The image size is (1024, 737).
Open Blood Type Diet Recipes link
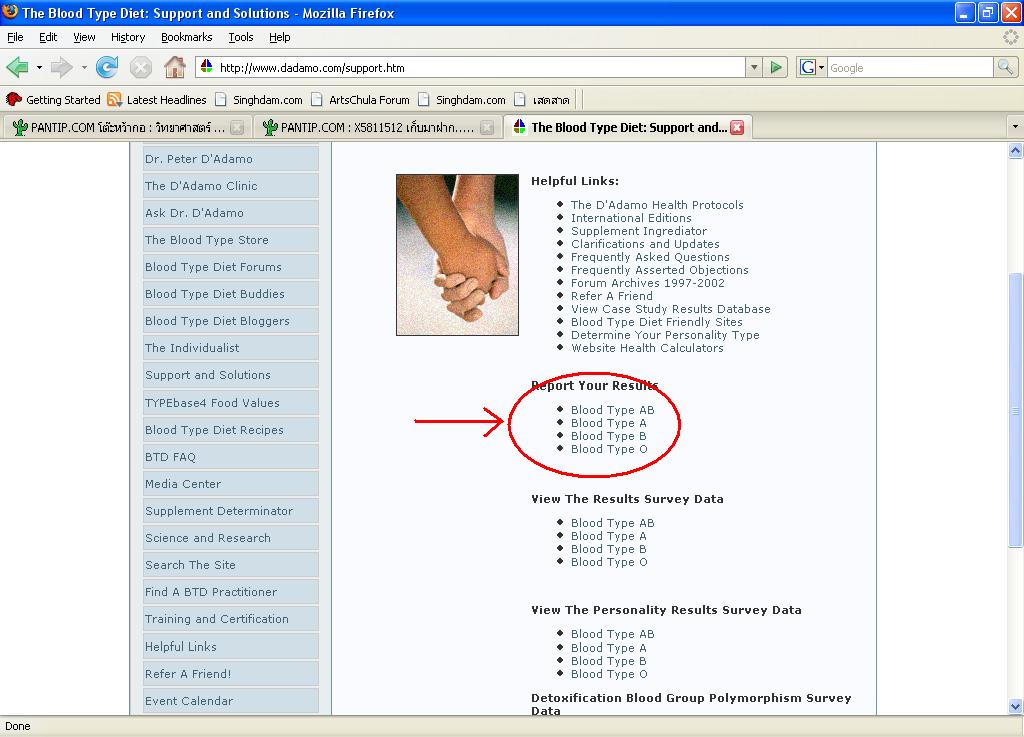231,430
